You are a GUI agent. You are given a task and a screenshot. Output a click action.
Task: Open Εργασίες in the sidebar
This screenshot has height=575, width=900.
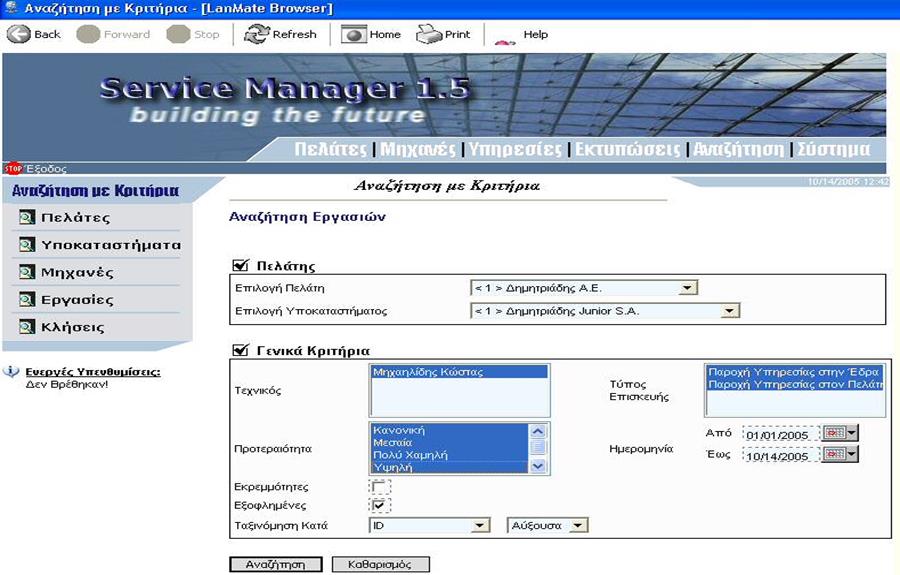pos(77,300)
